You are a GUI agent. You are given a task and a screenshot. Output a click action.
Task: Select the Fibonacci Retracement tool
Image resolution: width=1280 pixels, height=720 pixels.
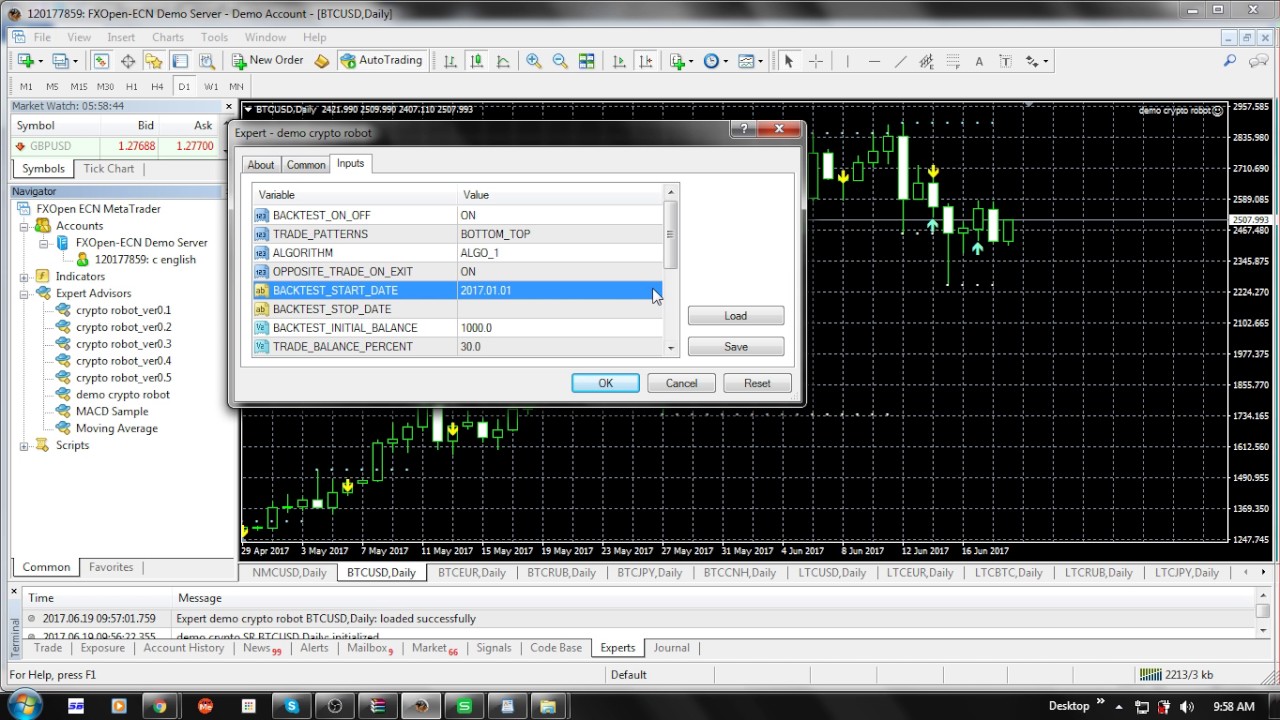point(952,61)
